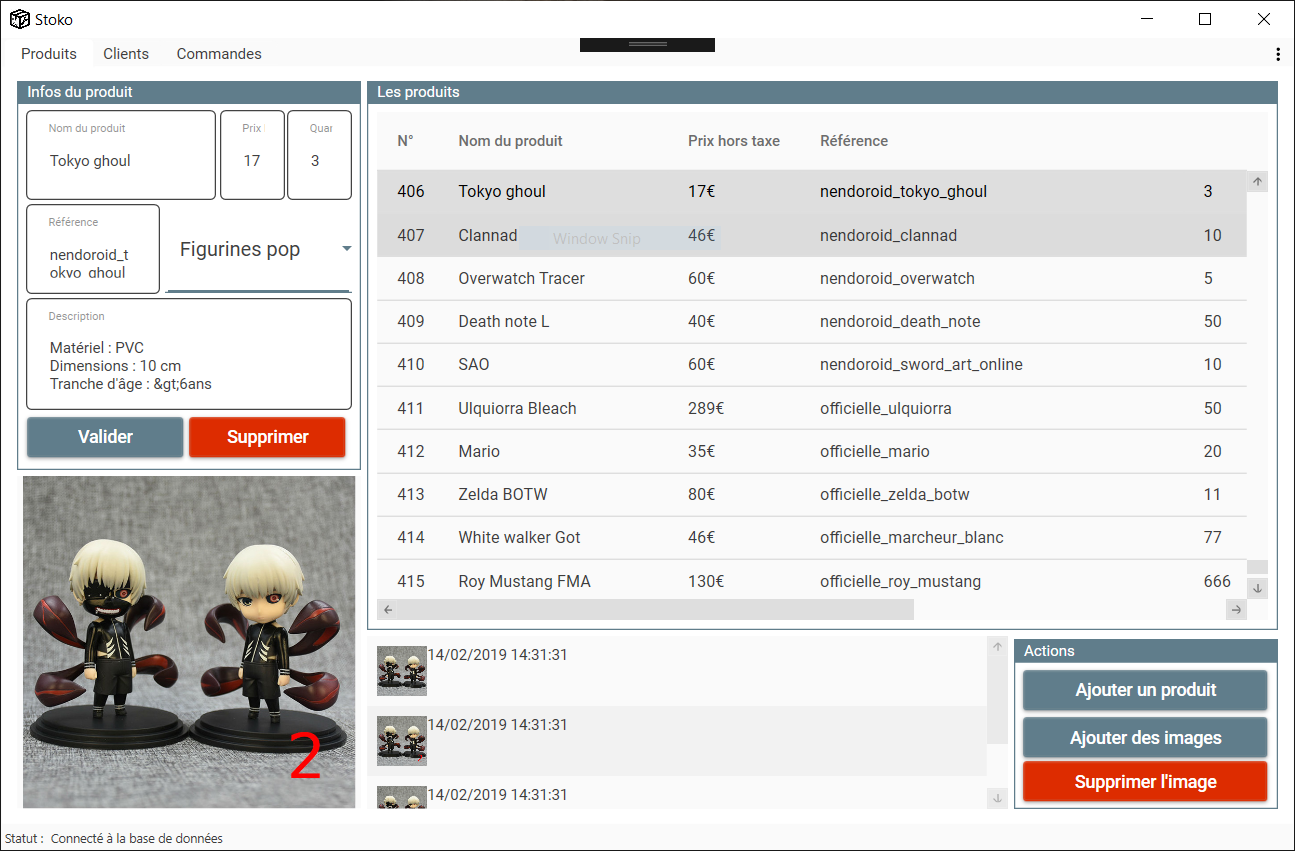
Task: Click the large Tokyo ghoul product image
Action: [189, 642]
